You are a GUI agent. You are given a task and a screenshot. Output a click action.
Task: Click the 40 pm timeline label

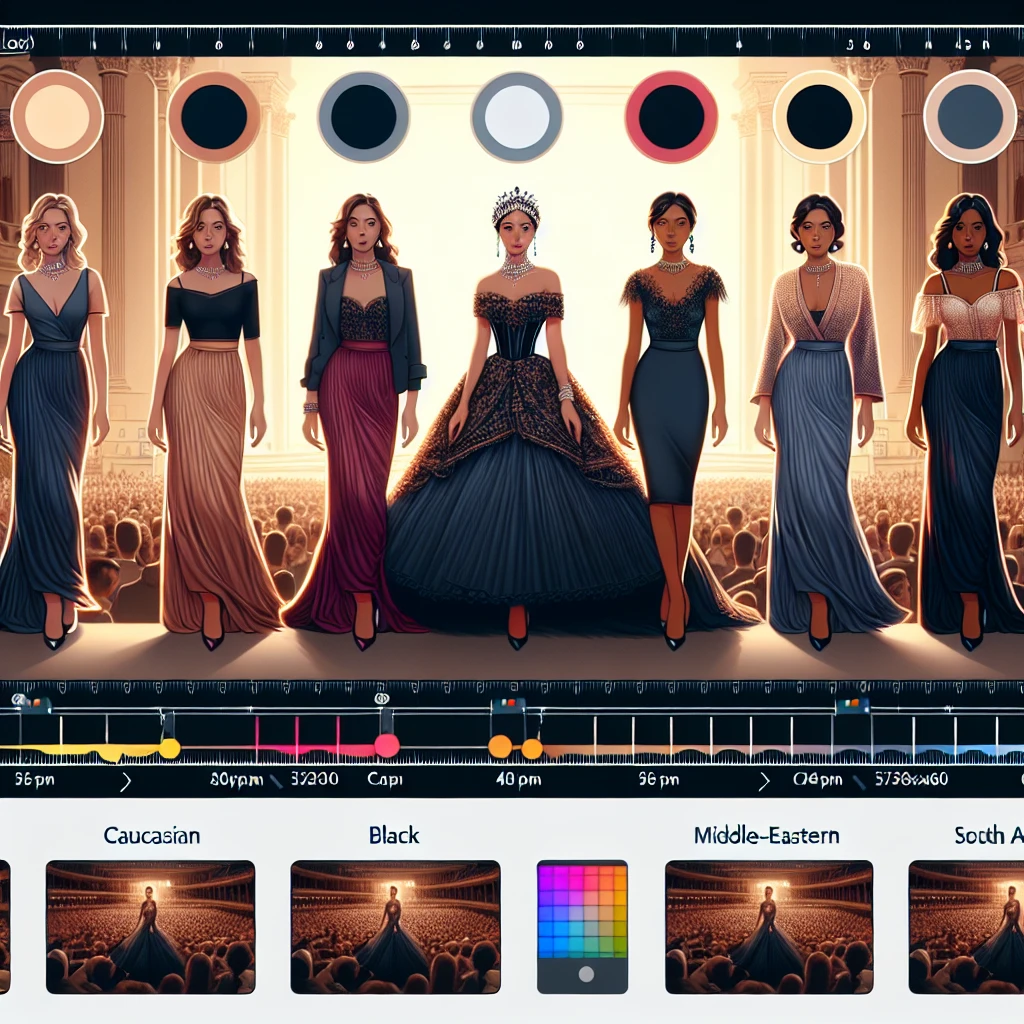[518, 779]
